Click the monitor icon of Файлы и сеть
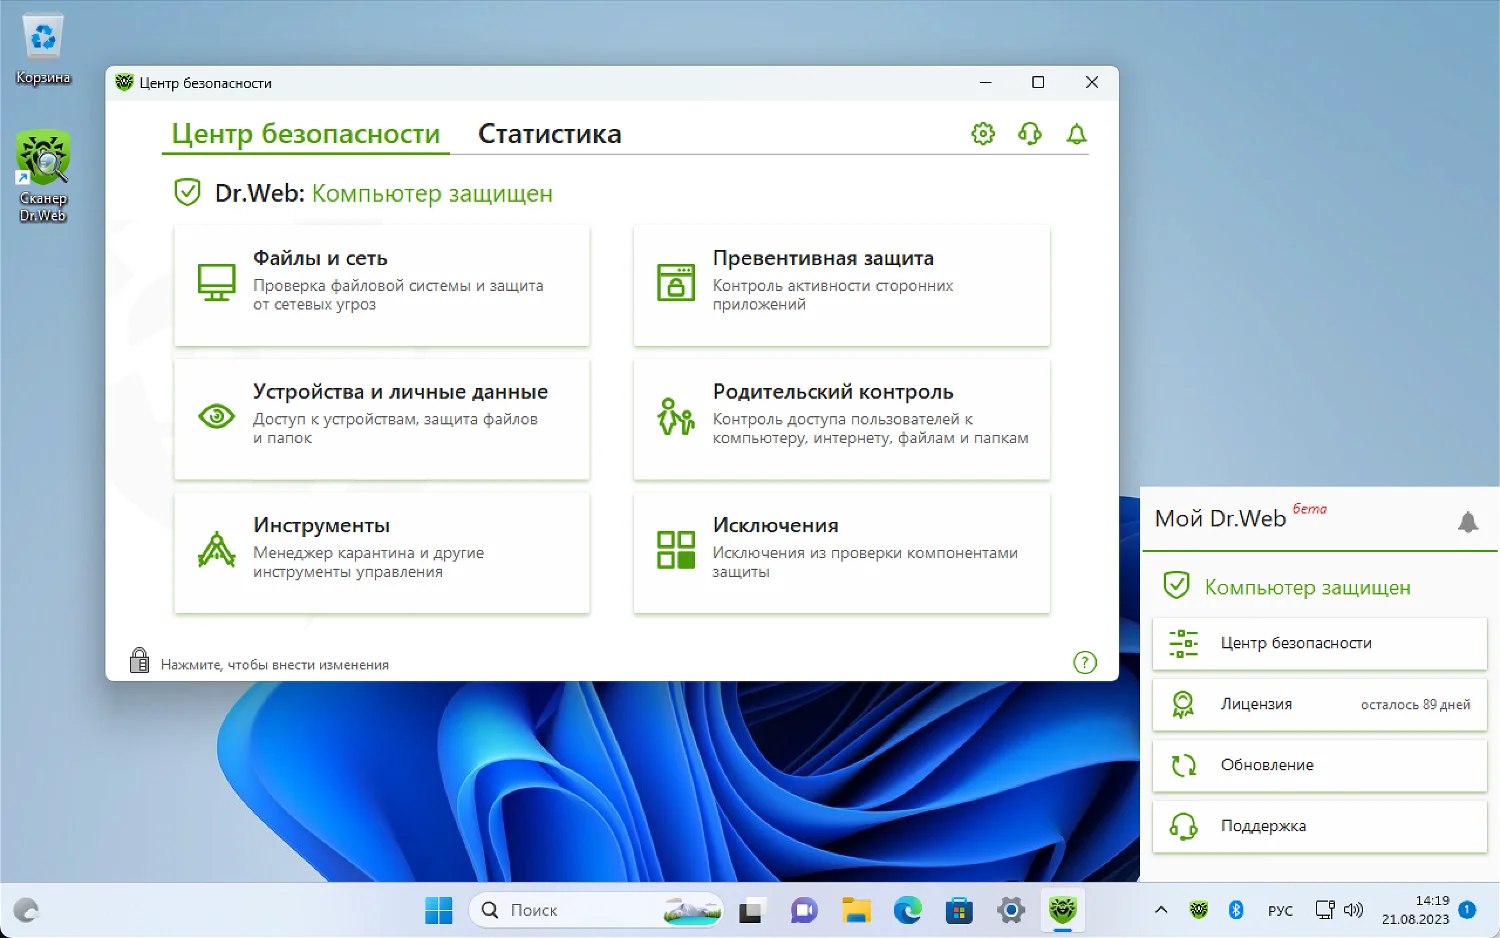The width and height of the screenshot is (1500, 938). pos(216,282)
